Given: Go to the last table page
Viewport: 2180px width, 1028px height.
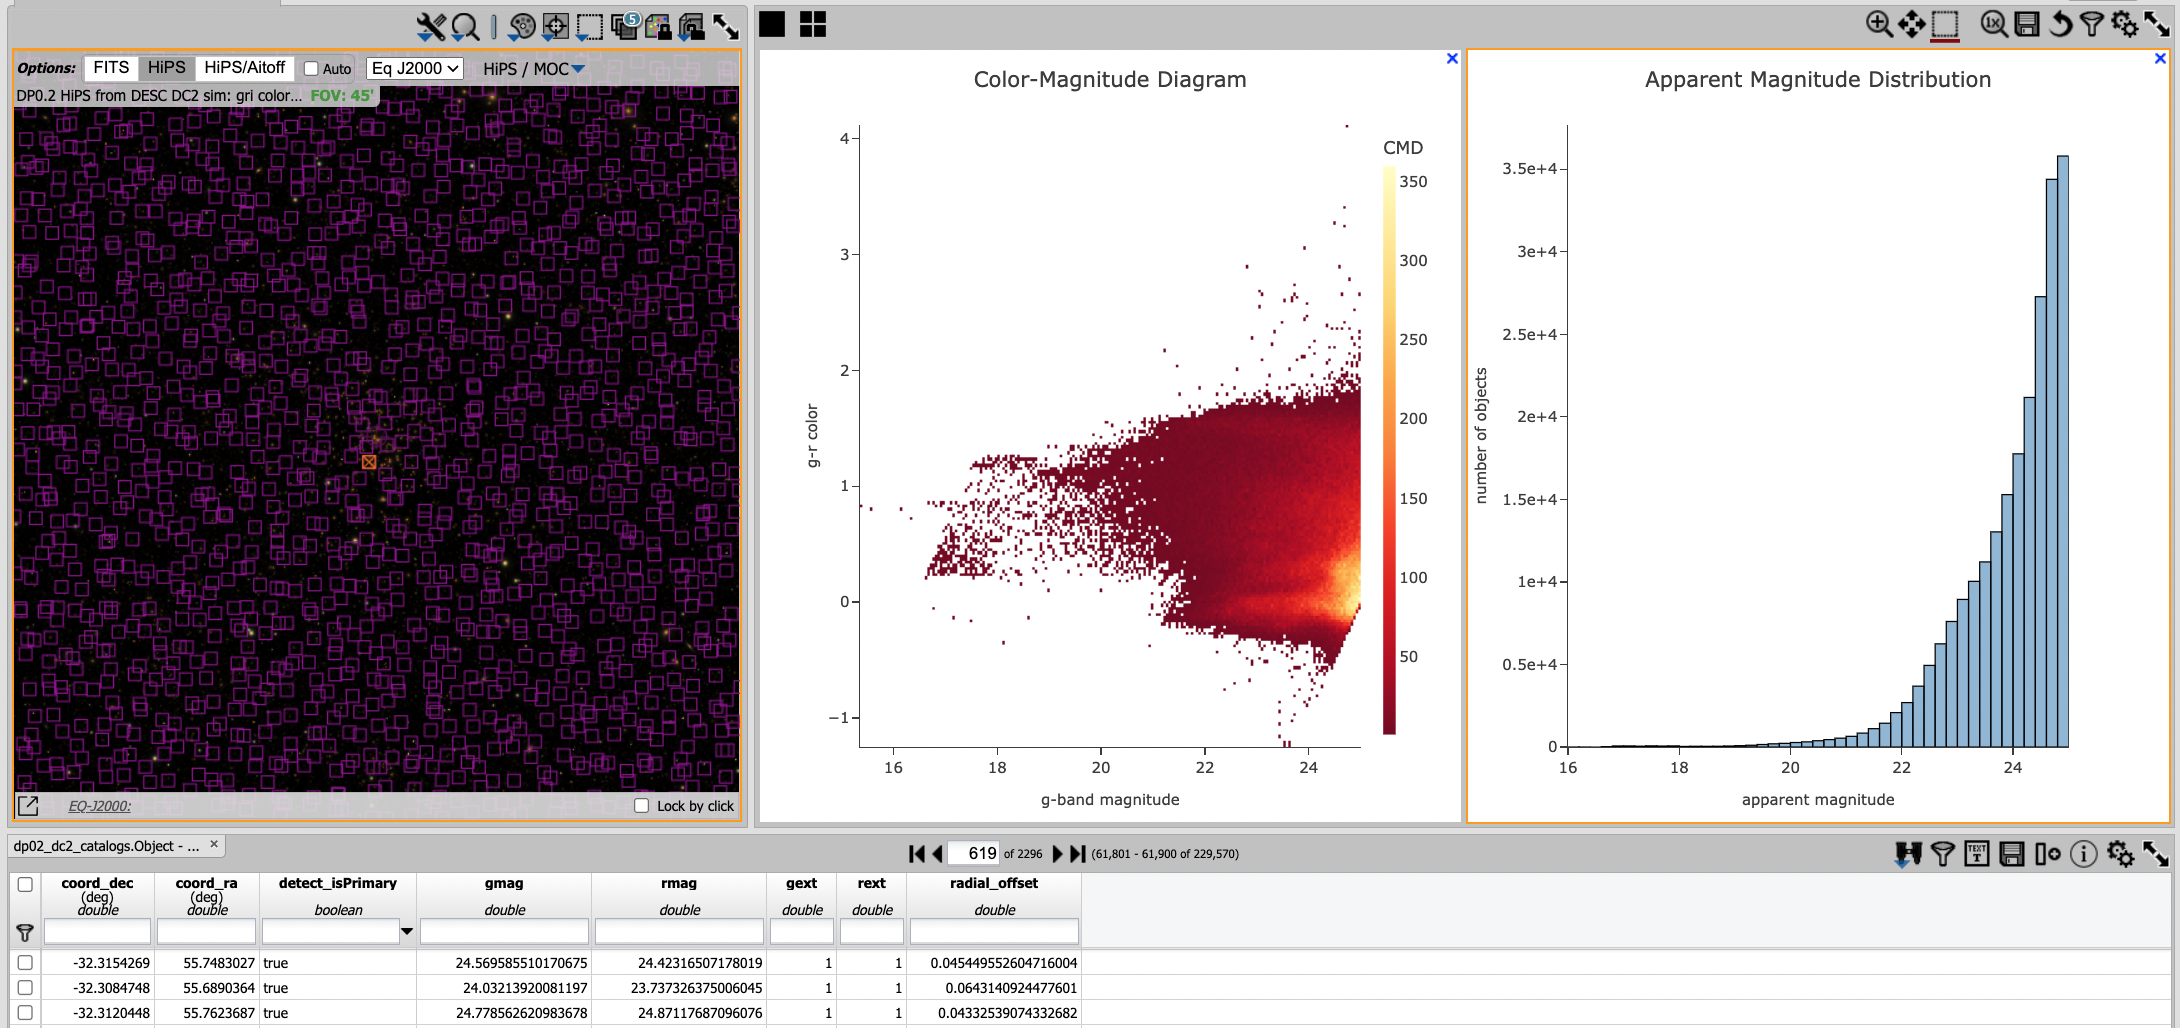Looking at the screenshot, I should [1078, 854].
